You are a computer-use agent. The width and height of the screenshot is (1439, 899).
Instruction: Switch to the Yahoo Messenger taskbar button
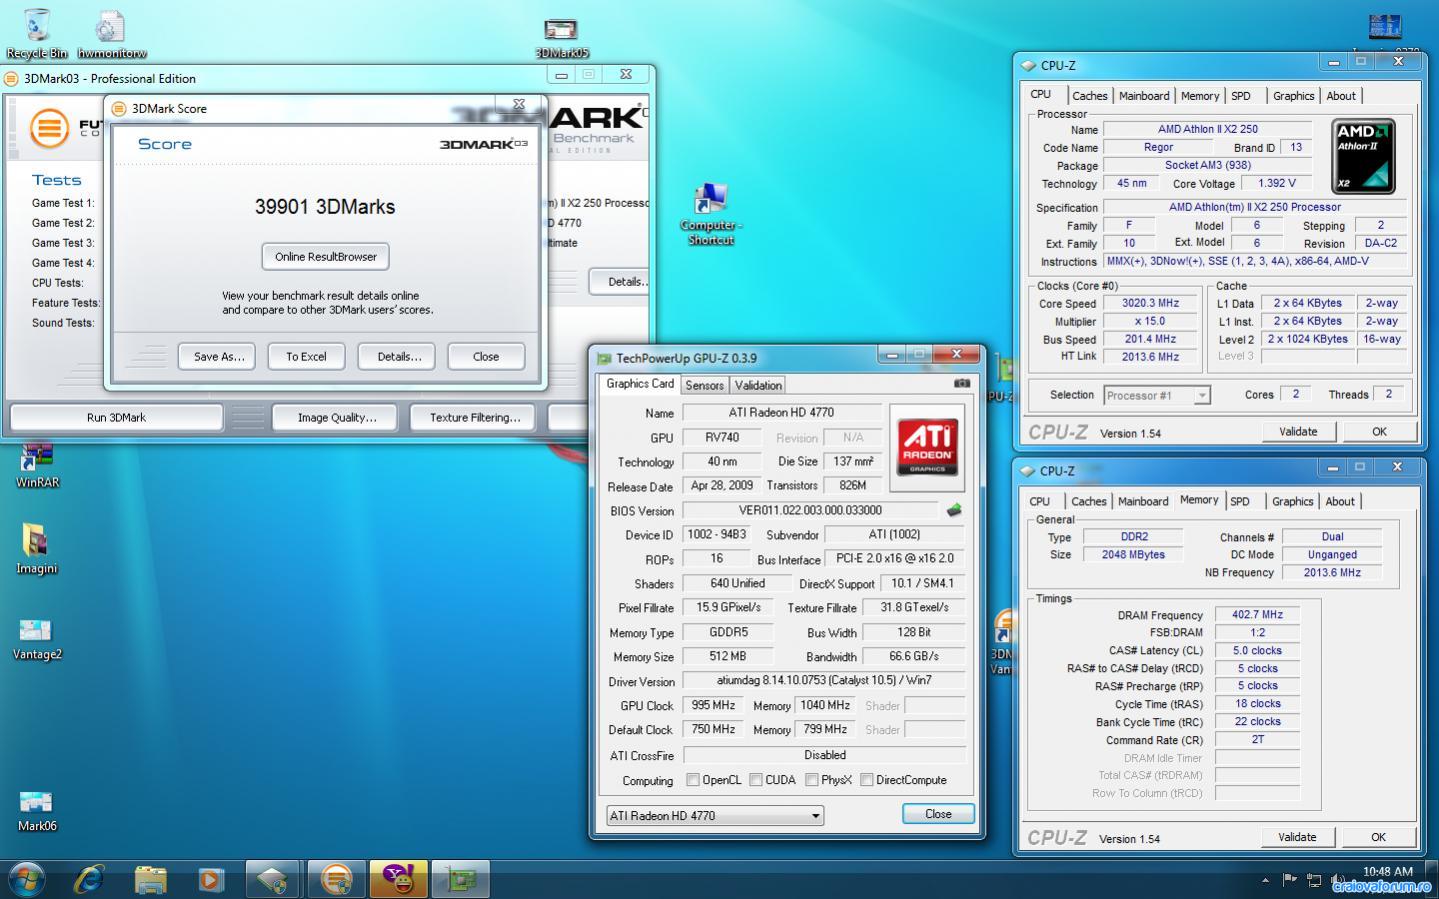tap(398, 879)
